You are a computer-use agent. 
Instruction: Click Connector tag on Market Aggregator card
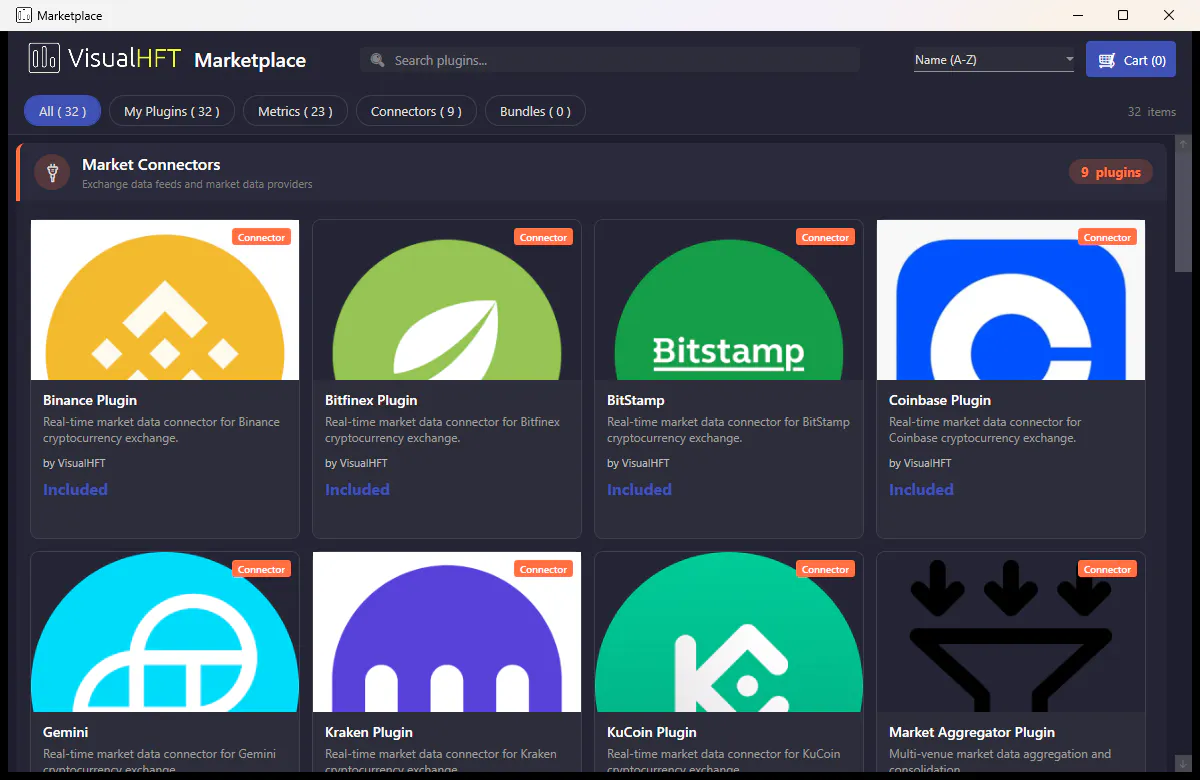1108,569
